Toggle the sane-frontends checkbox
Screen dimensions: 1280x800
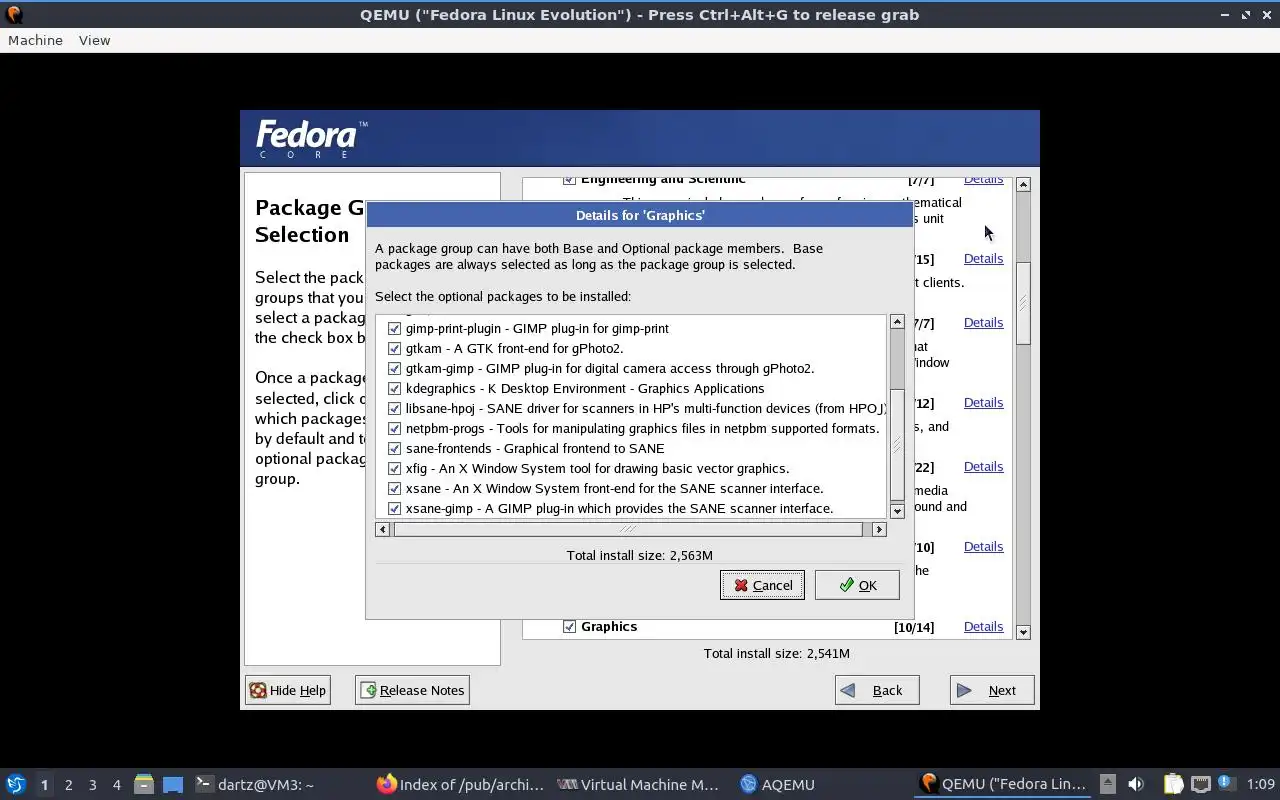(x=394, y=448)
